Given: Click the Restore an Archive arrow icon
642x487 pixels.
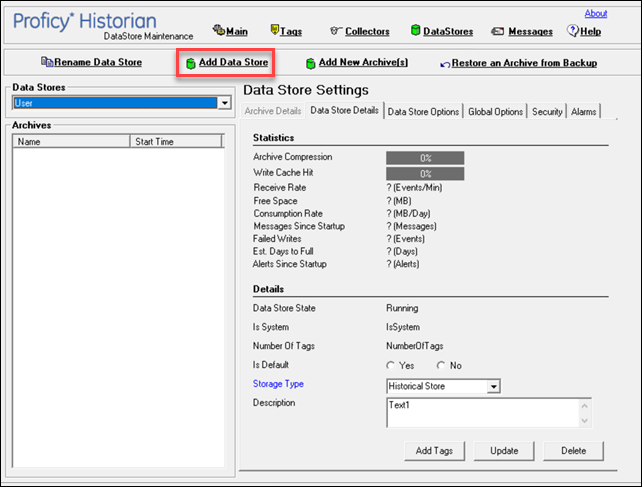Looking at the screenshot, I should click(x=445, y=64).
